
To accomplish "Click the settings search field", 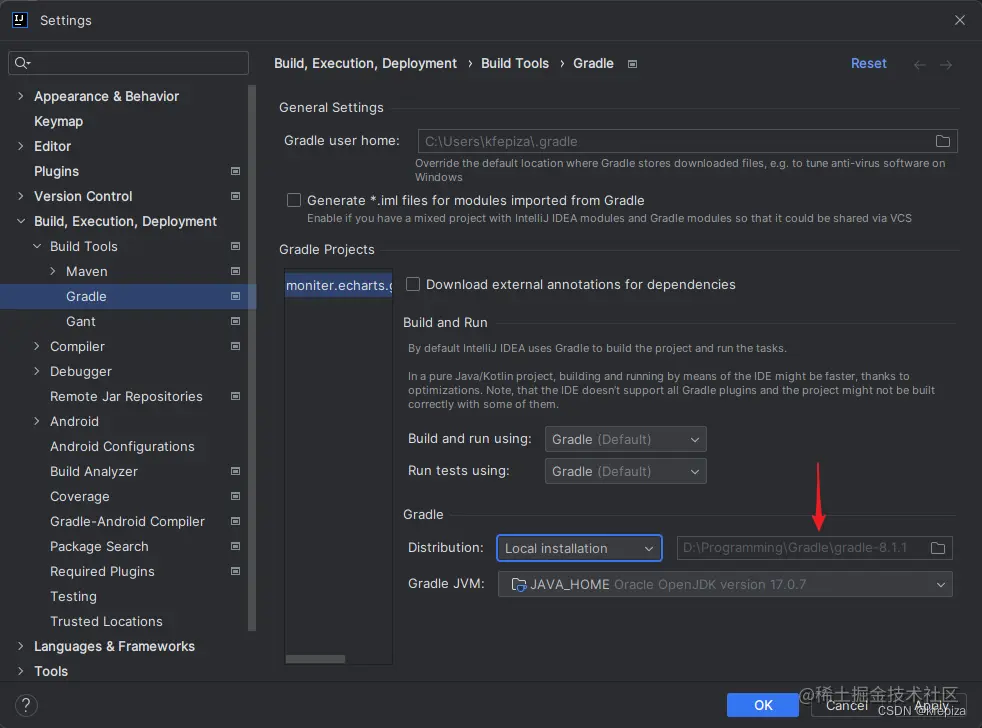I will [128, 63].
